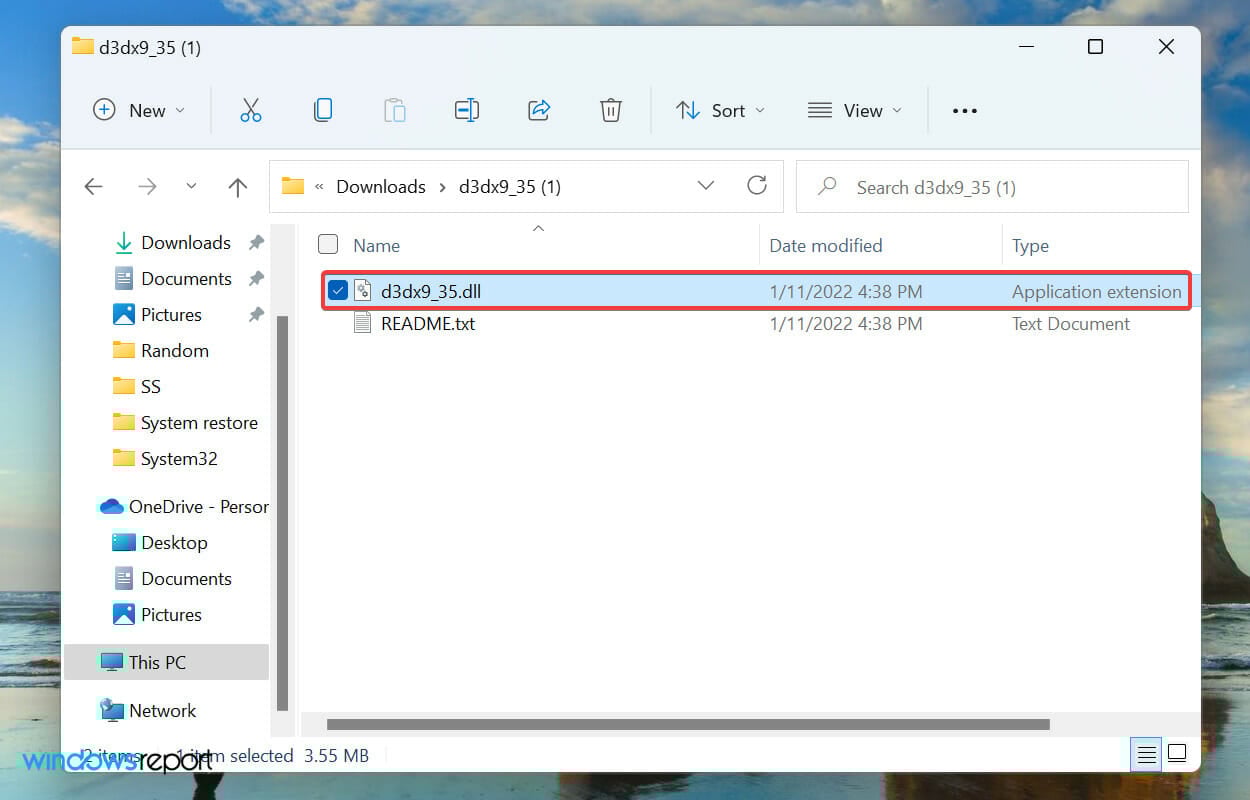
Task: Select OneDrive - Personal in sidebar
Action: (x=199, y=507)
